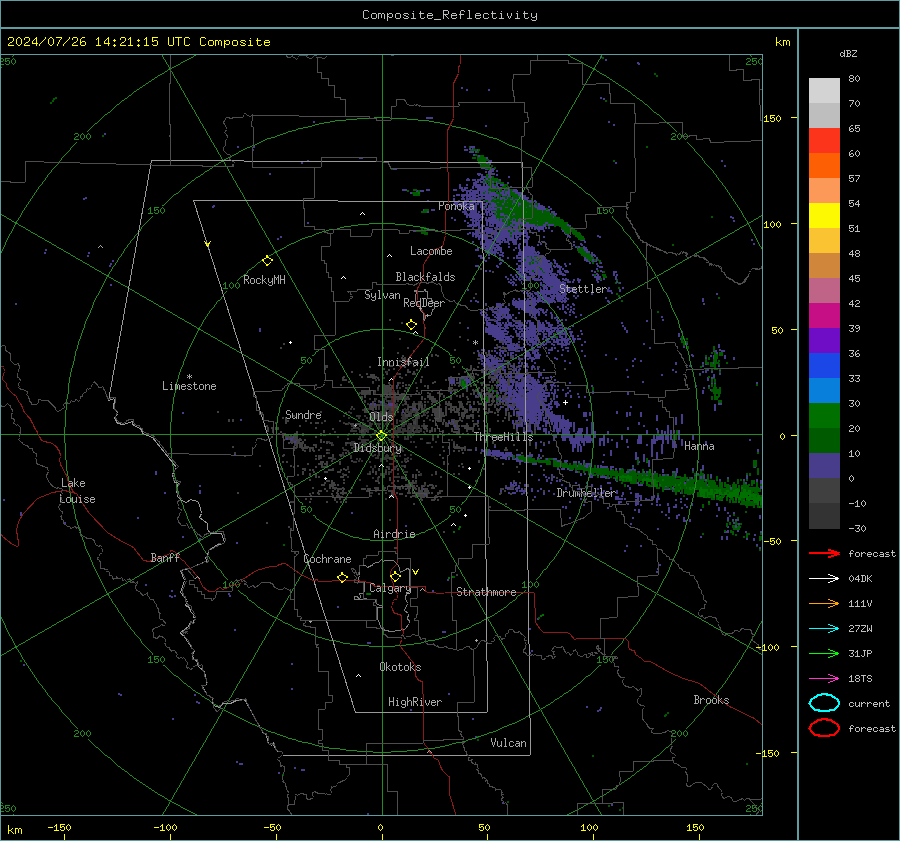Click the Vulcan label
Image resolution: width=900 pixels, height=841 pixels.
pos(508,743)
